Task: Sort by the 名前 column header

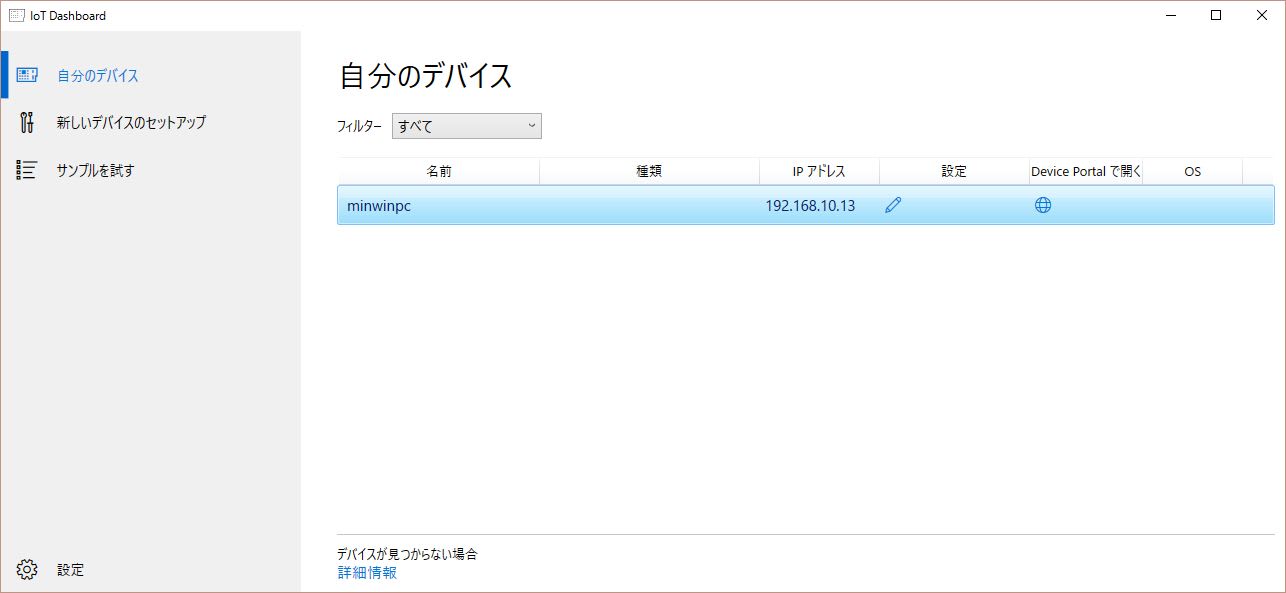Action: point(439,171)
